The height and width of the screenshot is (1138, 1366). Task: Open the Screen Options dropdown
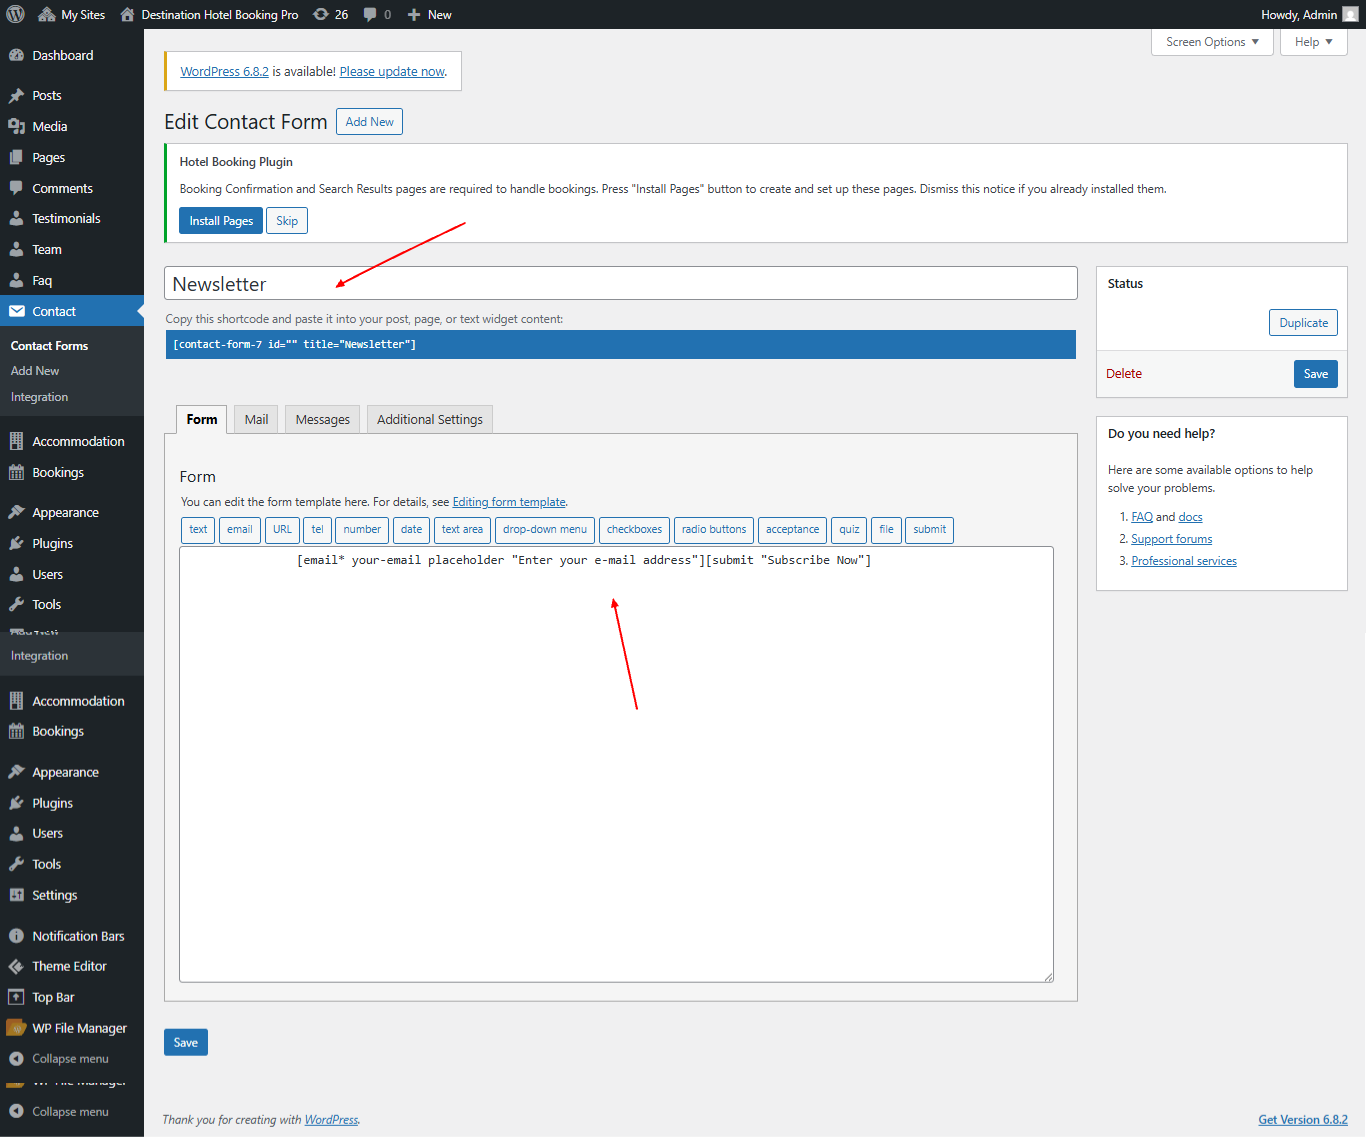pyautogui.click(x=1212, y=42)
